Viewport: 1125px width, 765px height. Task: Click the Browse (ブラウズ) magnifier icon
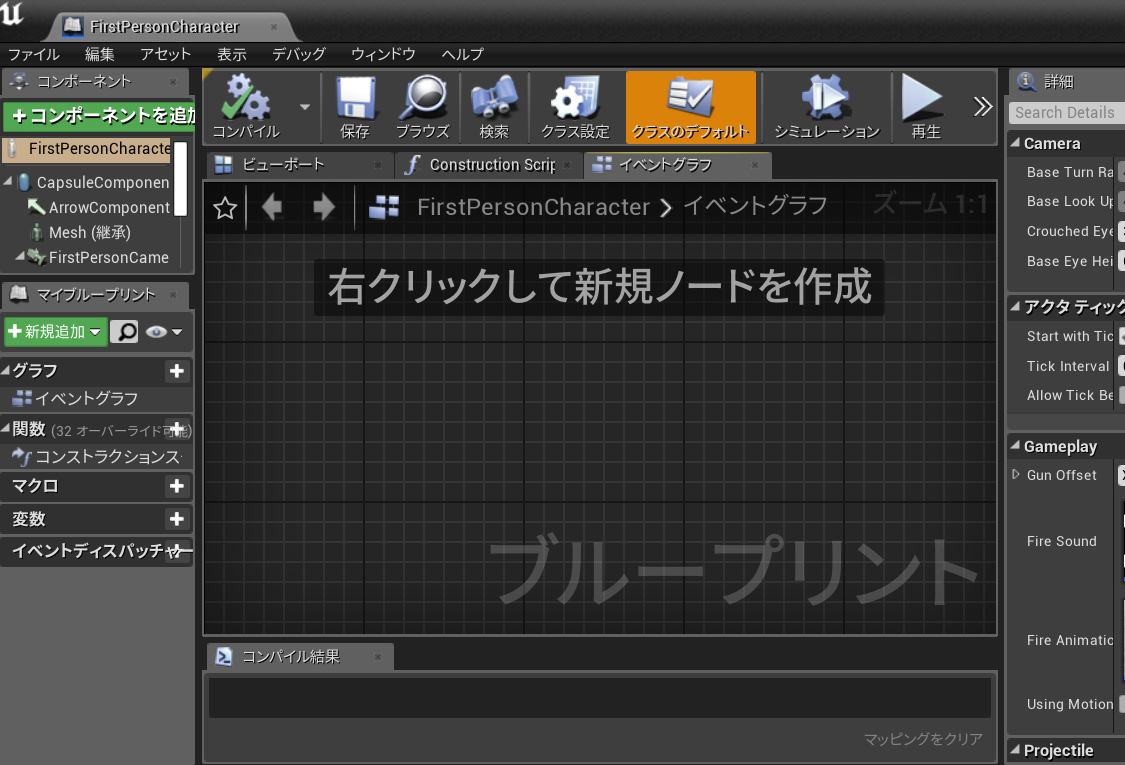pos(423,106)
